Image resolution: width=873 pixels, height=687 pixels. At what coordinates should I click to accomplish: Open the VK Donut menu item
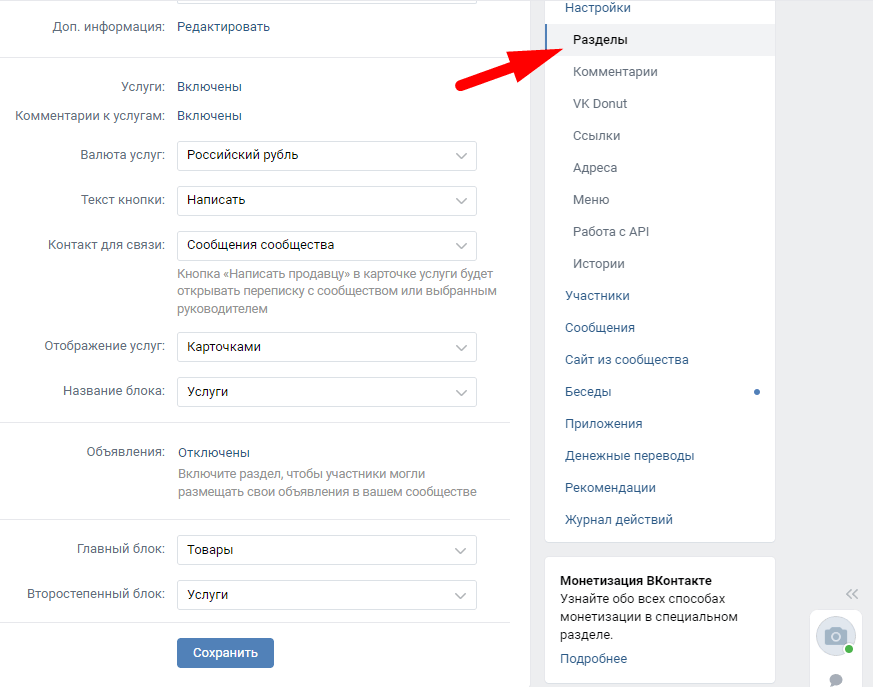(600, 104)
